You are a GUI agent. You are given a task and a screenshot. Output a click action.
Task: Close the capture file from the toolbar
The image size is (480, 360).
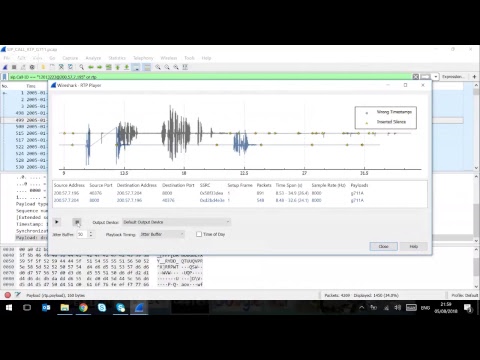click(x=61, y=67)
